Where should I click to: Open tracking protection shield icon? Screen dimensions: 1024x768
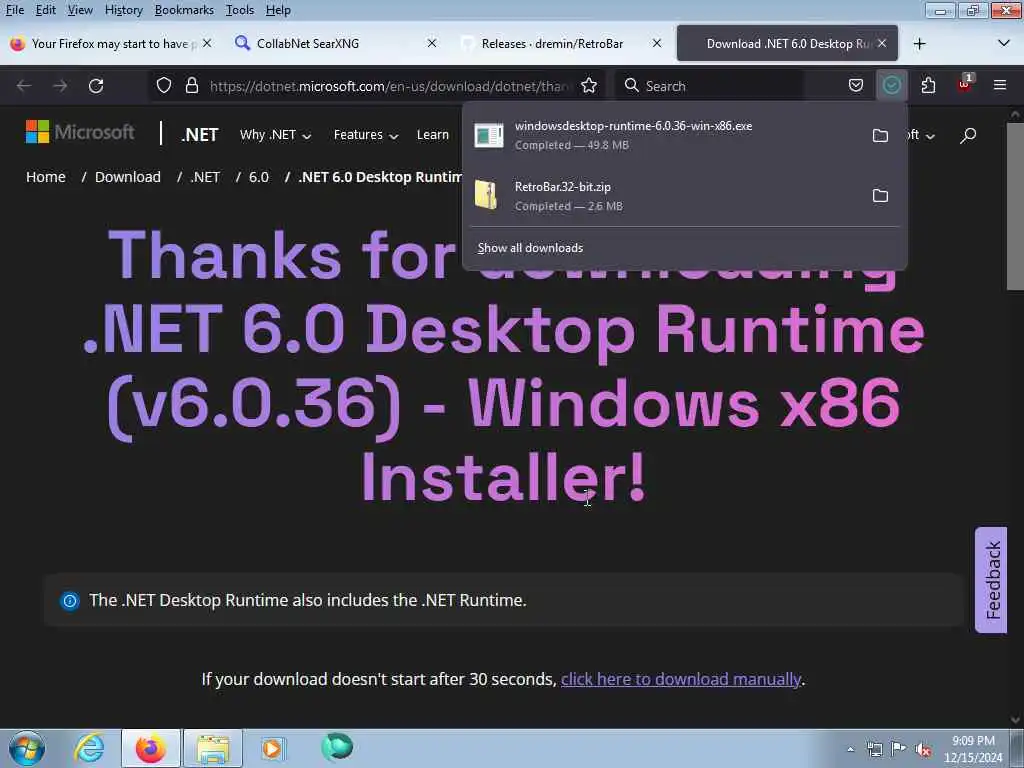click(164, 86)
